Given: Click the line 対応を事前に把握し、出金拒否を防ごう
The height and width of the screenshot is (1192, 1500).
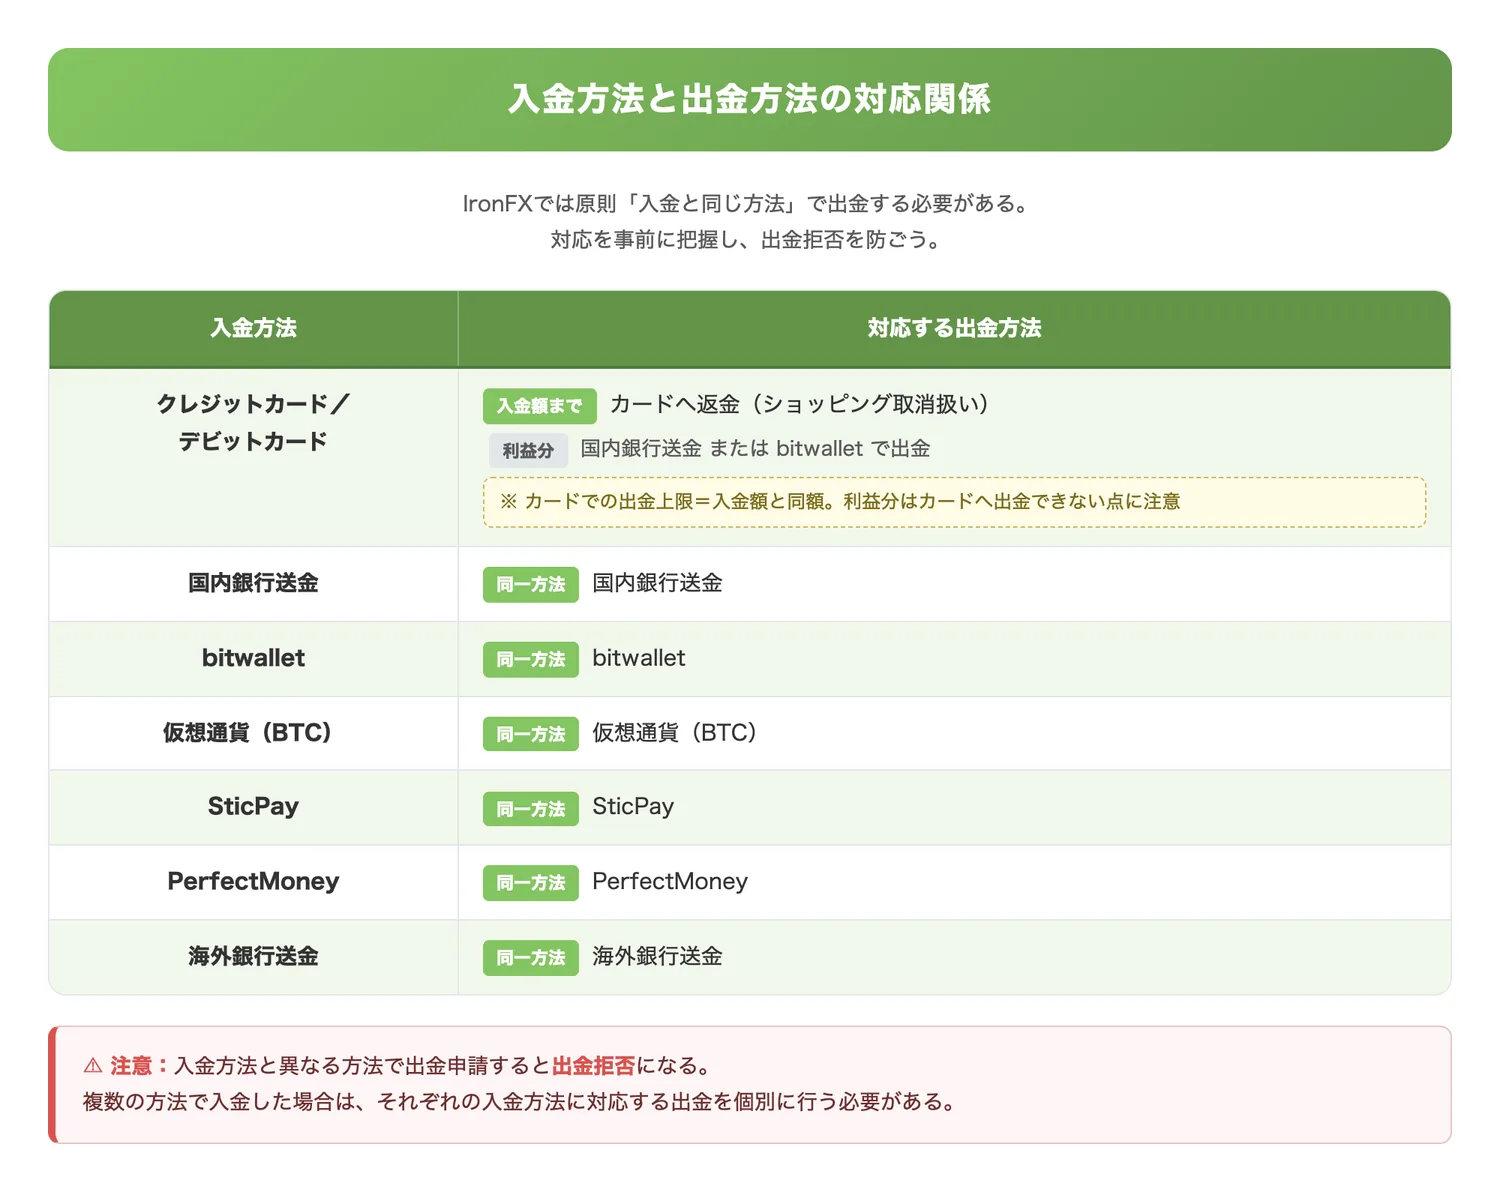Looking at the screenshot, I should pyautogui.click(x=749, y=240).
